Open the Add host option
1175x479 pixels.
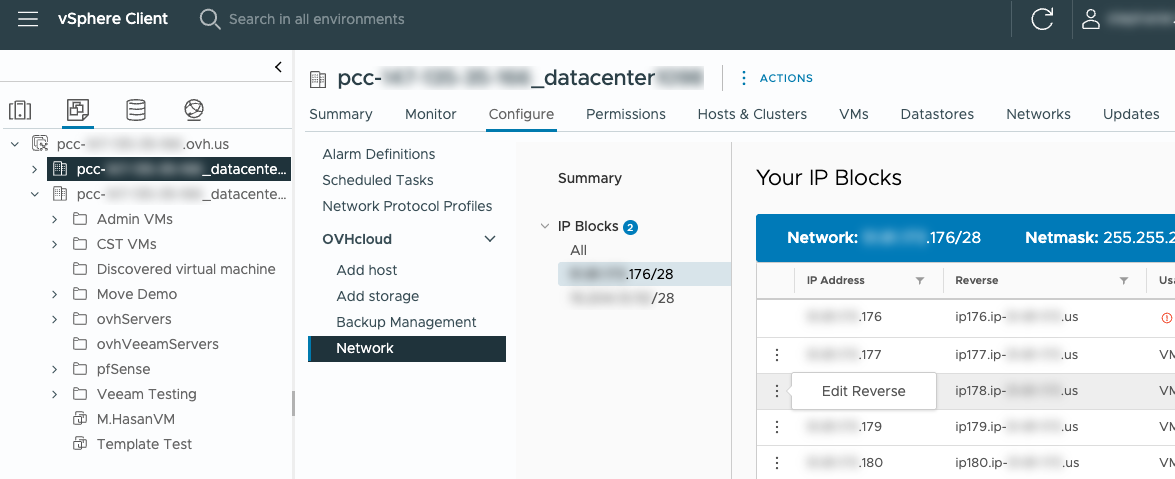[x=367, y=270]
